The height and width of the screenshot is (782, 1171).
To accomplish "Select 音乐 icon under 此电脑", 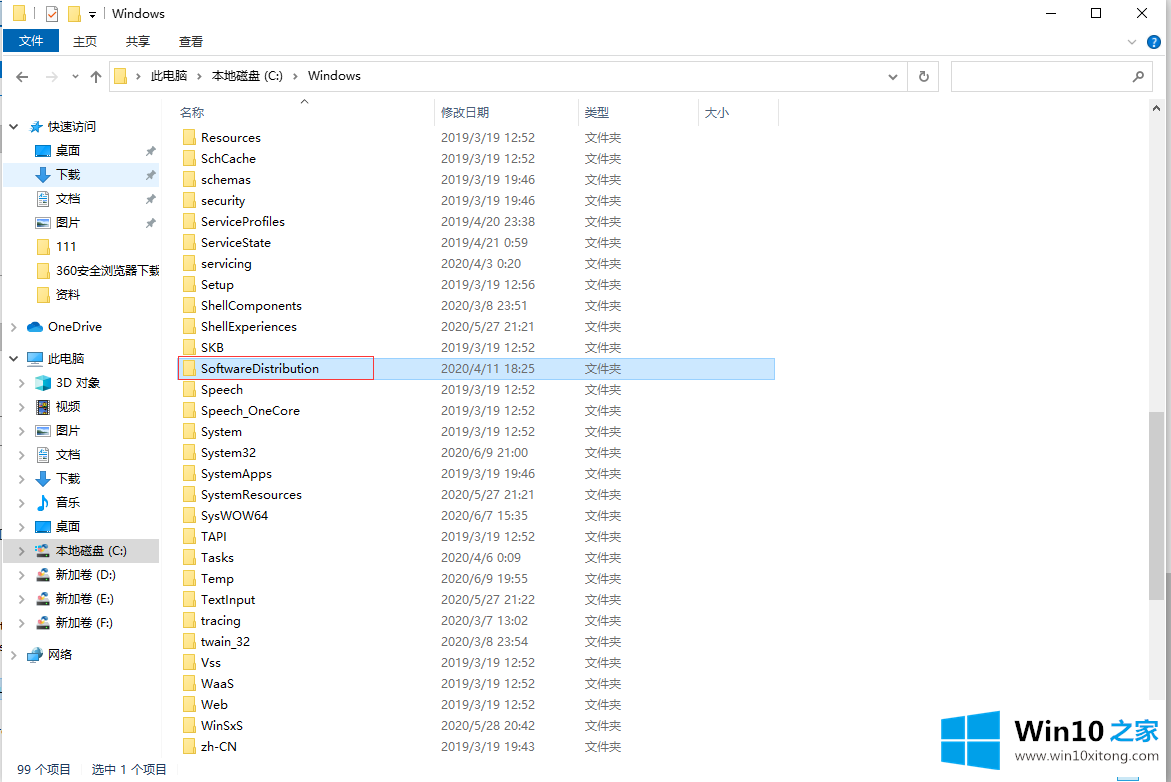I will coord(43,503).
